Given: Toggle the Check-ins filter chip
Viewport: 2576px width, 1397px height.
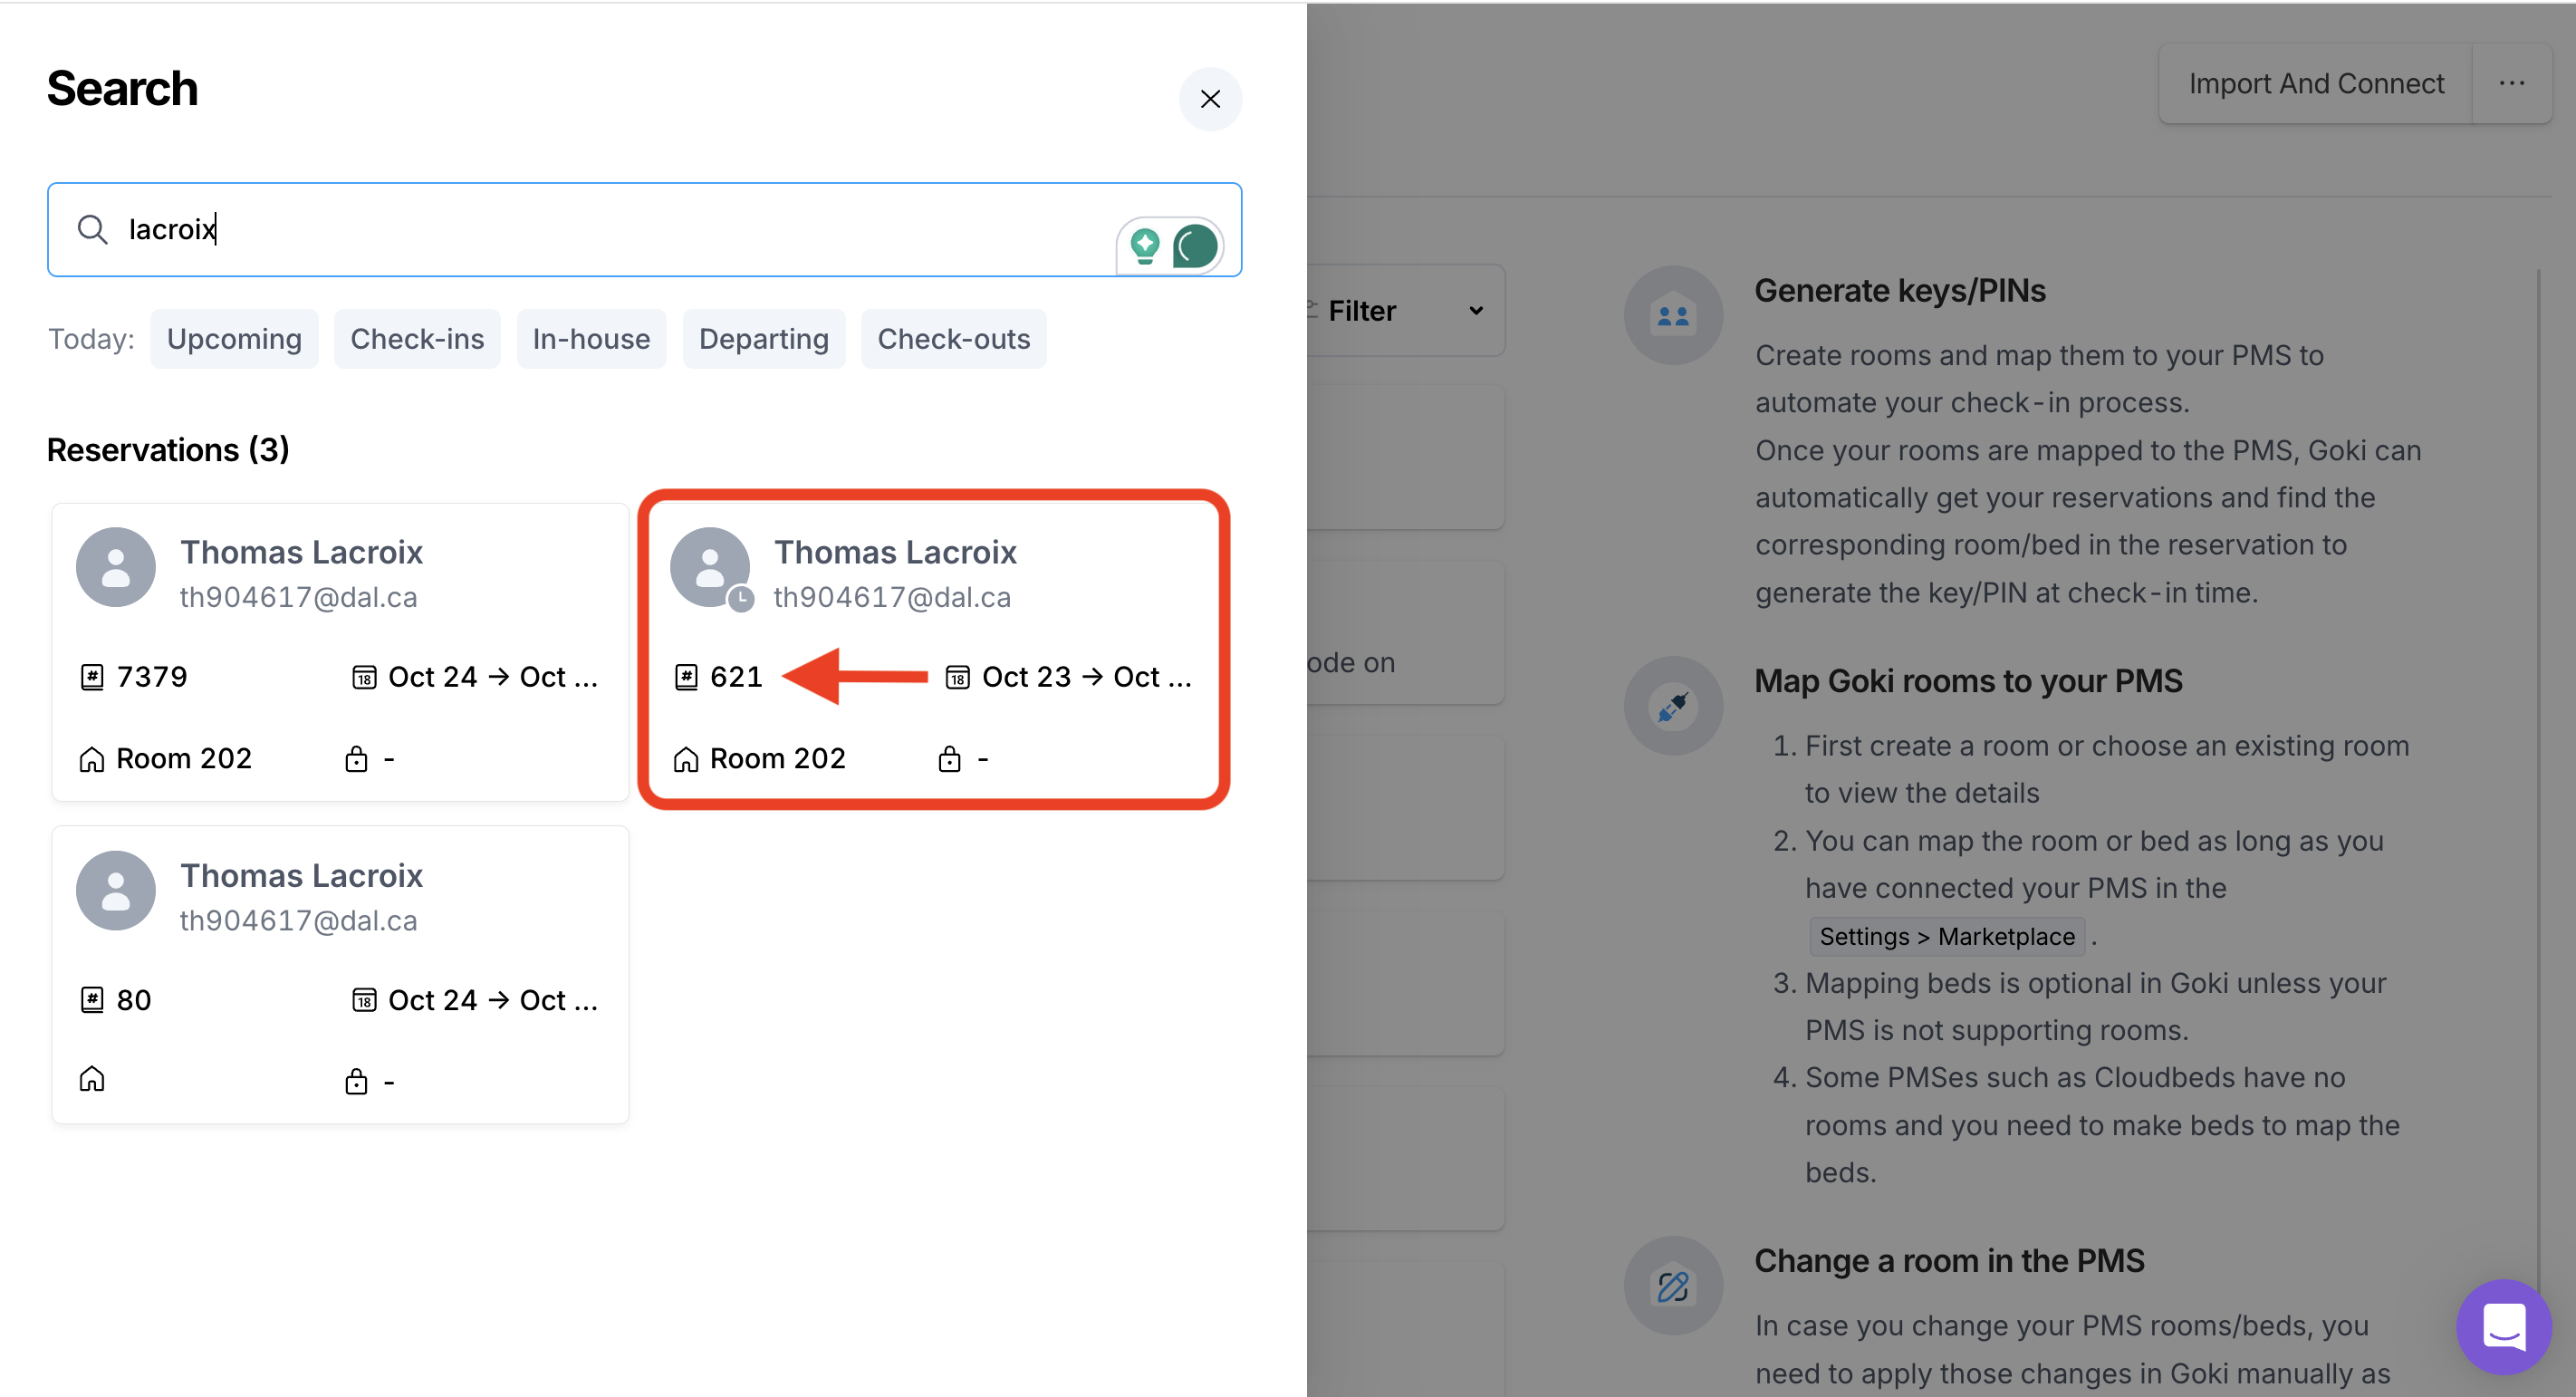Looking at the screenshot, I should (417, 339).
